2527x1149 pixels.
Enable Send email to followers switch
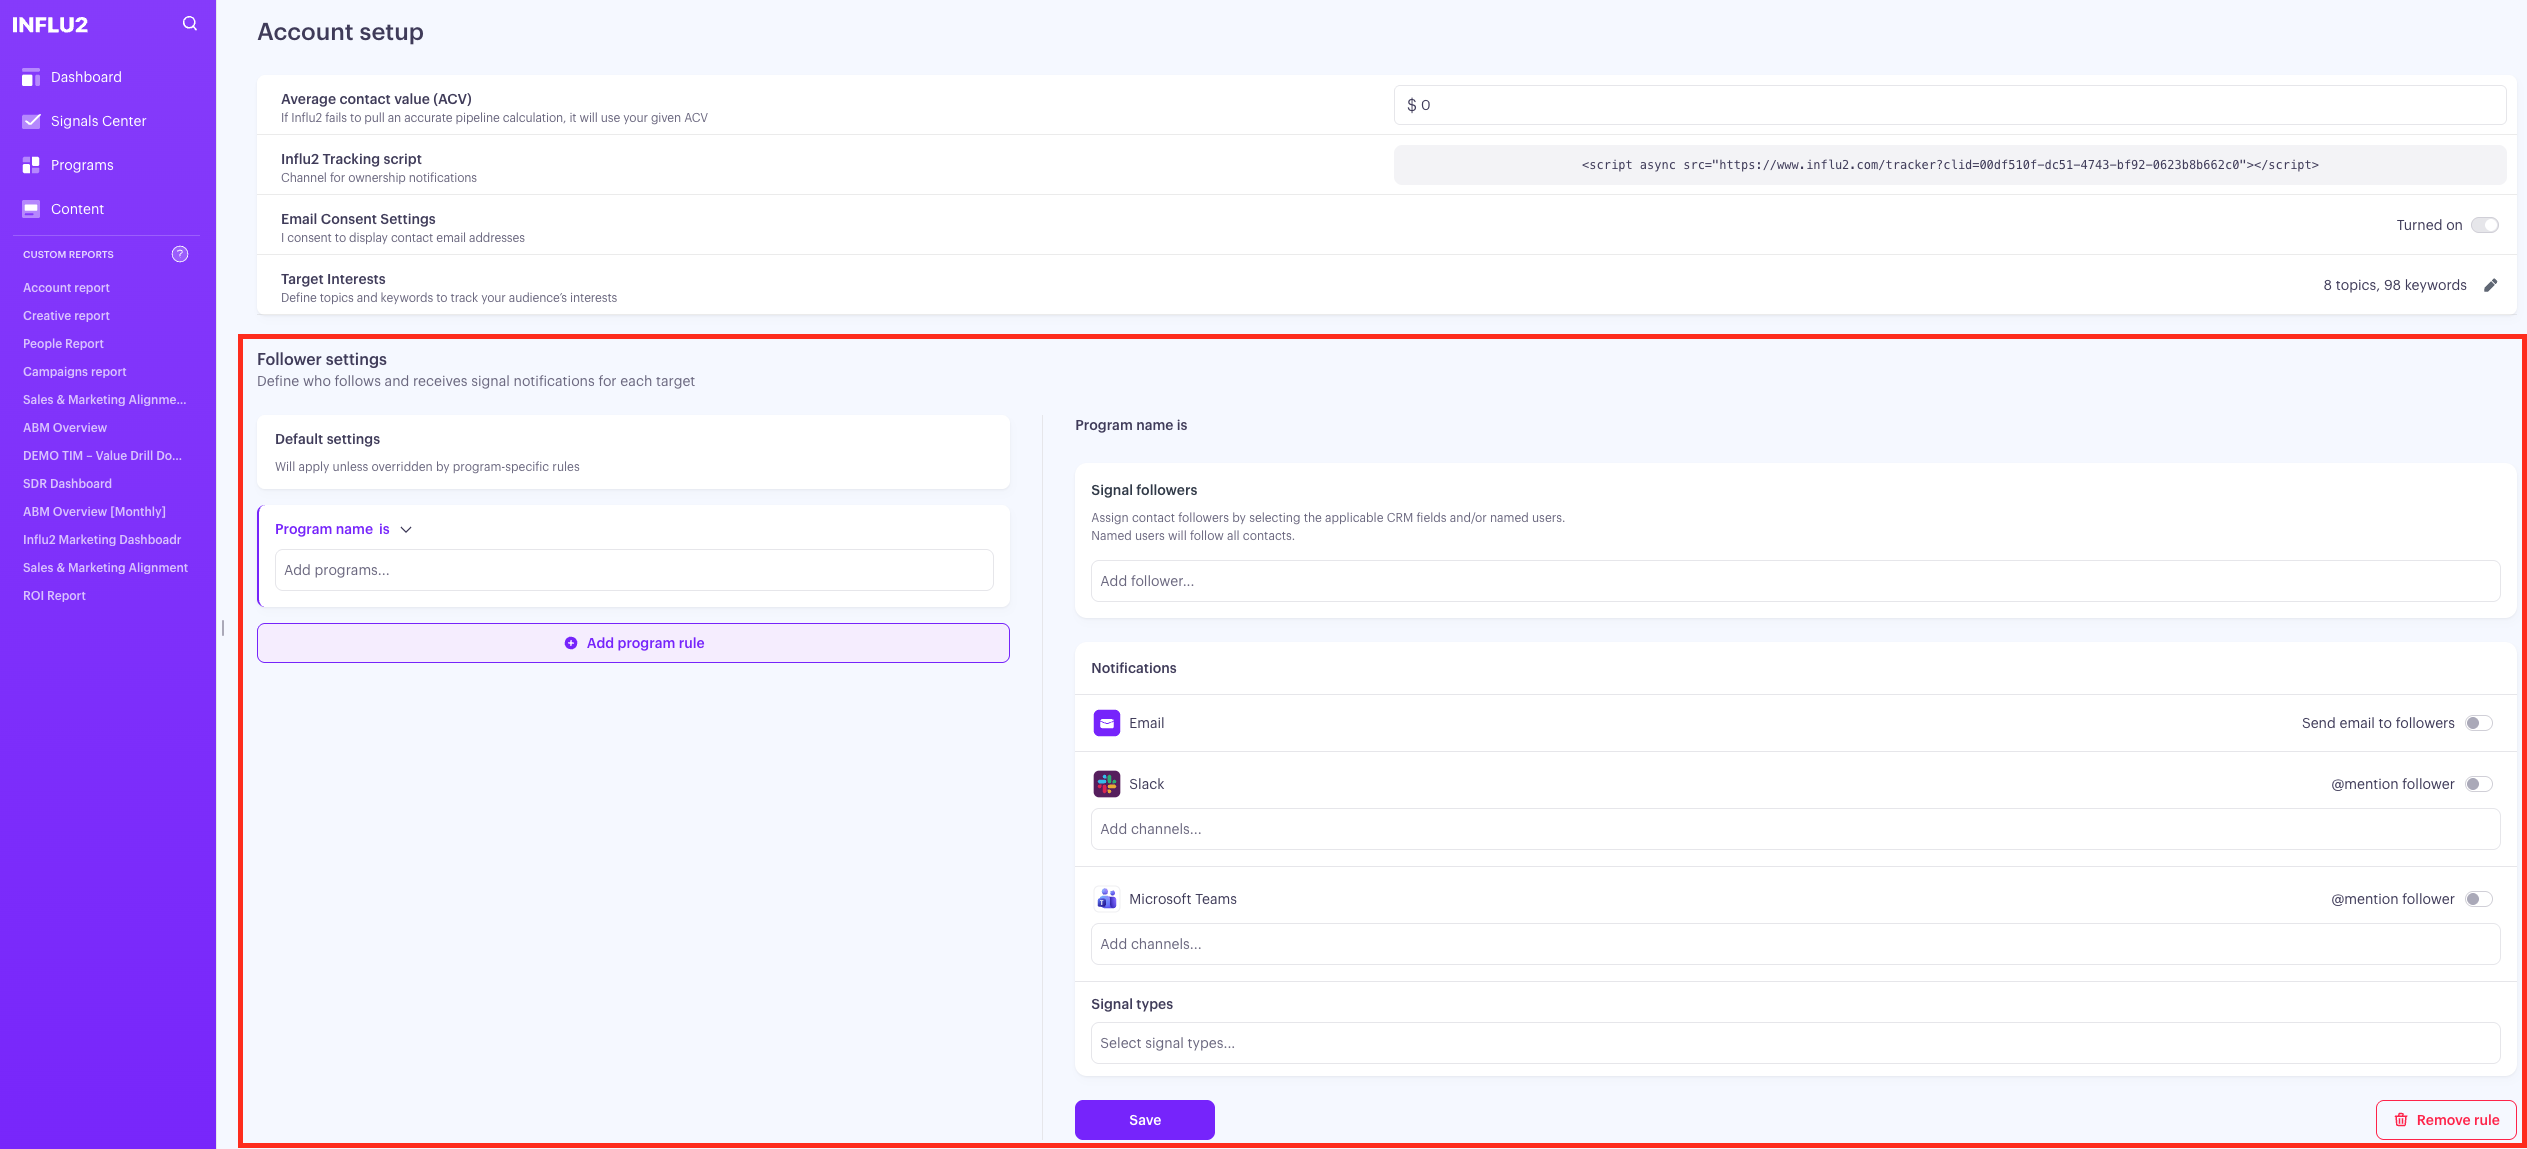tap(2479, 723)
